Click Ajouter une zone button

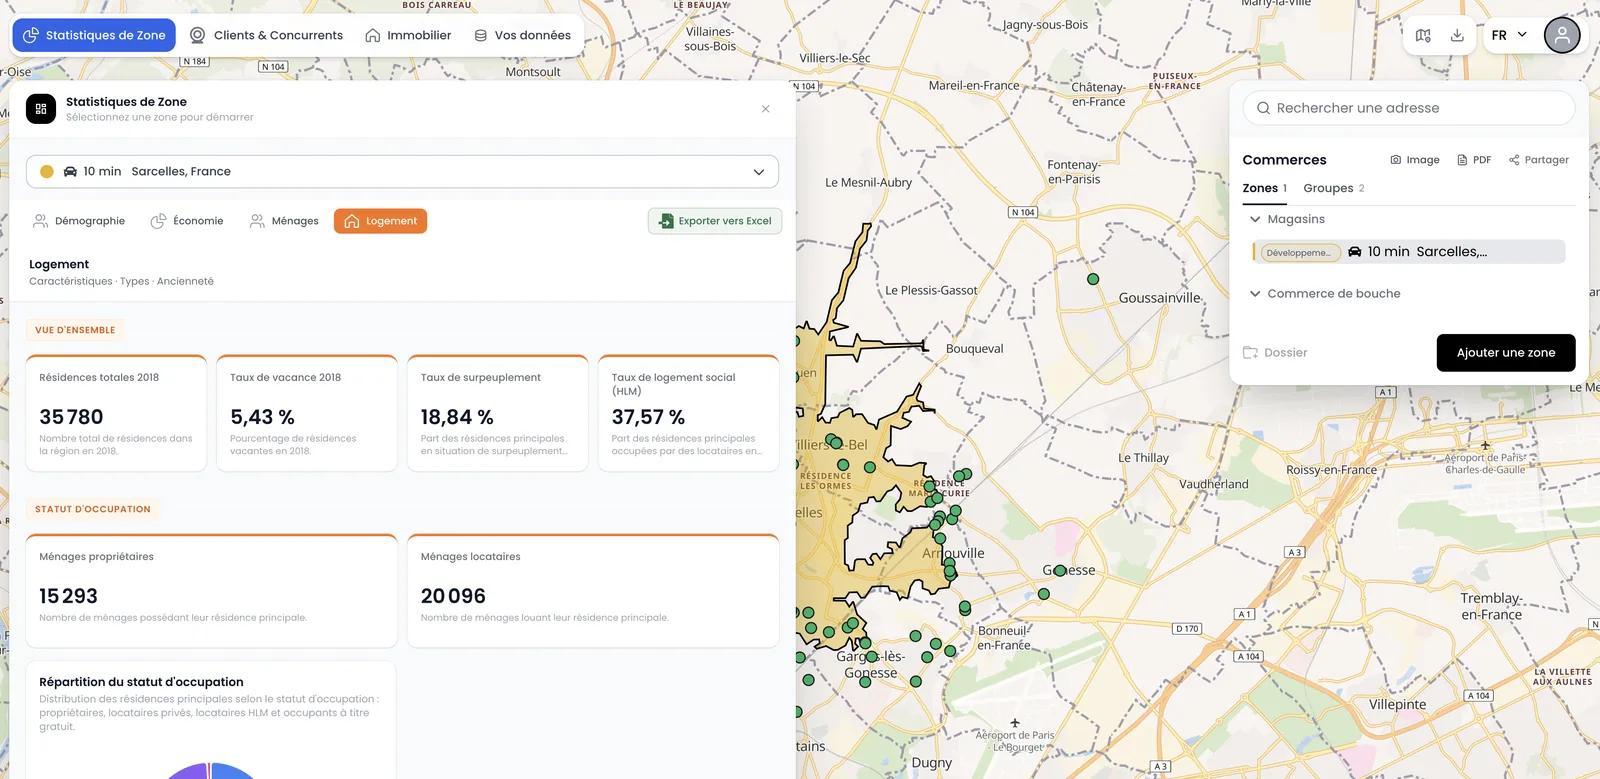tap(1506, 353)
